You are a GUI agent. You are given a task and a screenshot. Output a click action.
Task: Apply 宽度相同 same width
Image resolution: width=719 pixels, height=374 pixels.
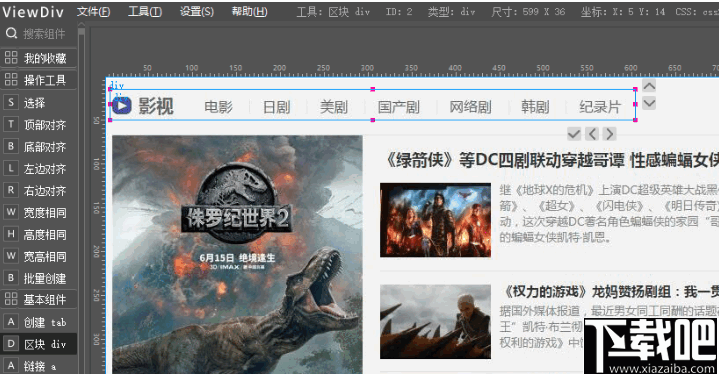coord(39,213)
